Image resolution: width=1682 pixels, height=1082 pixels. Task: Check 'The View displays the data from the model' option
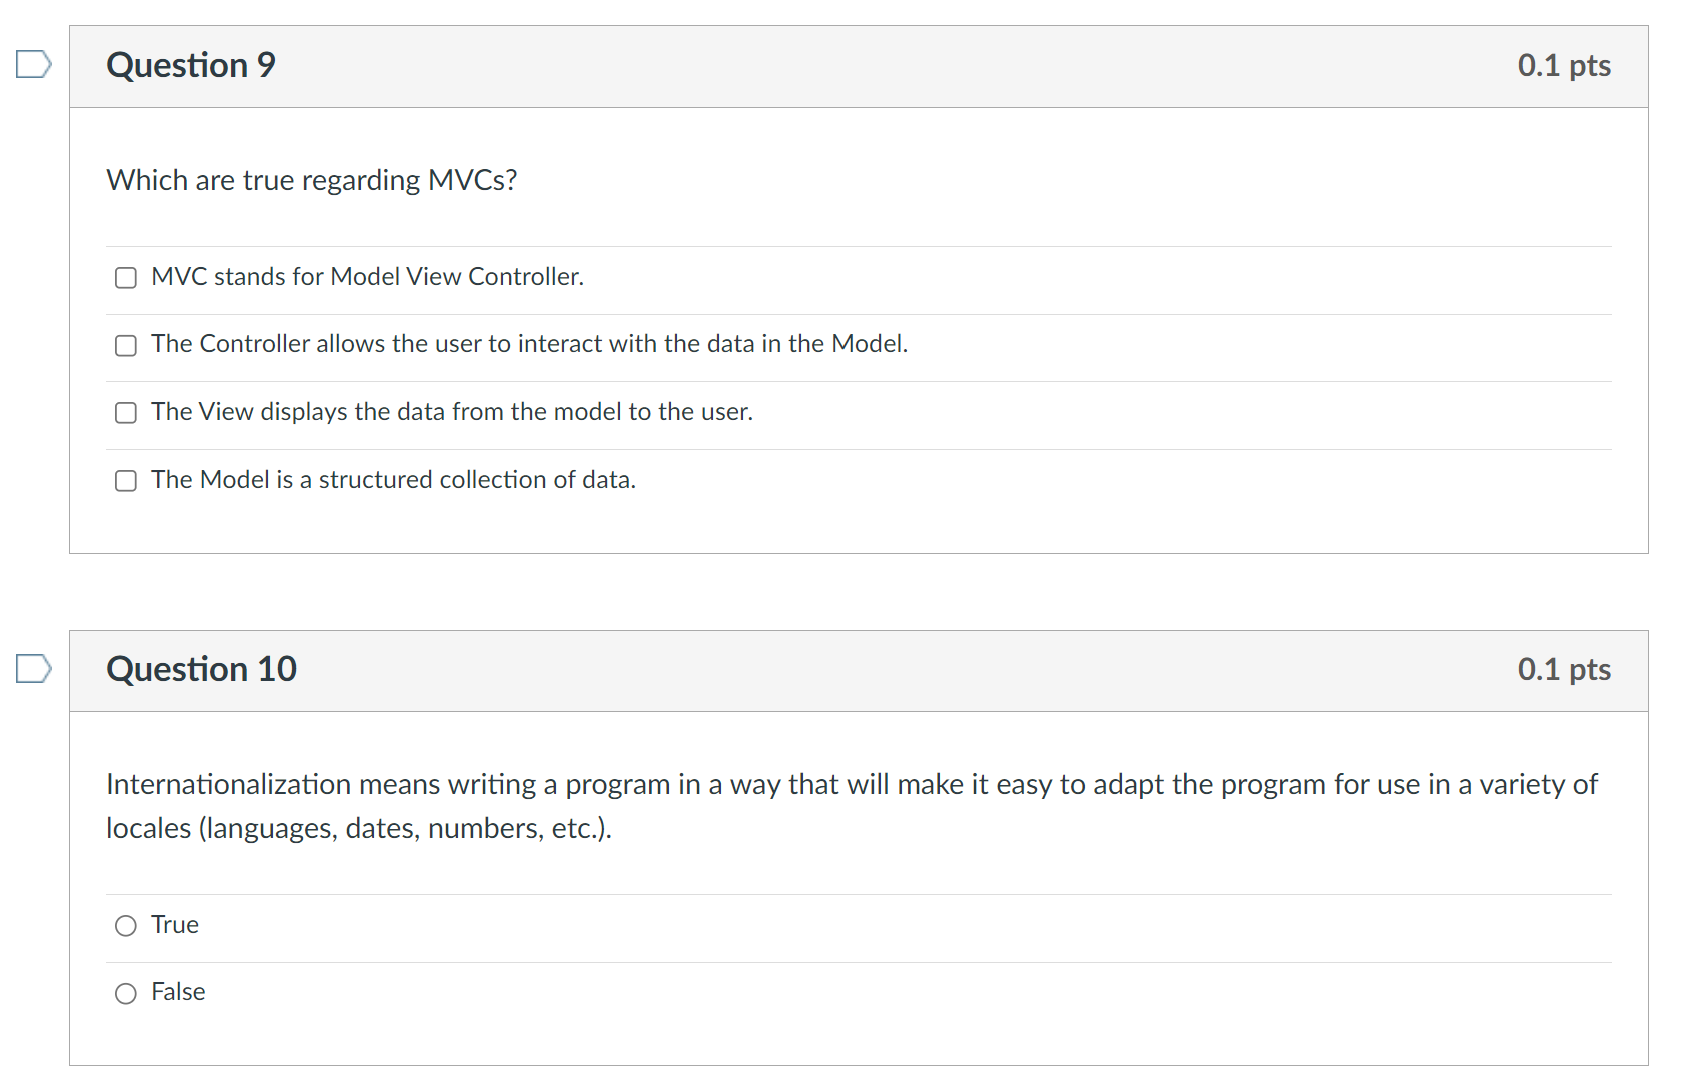[125, 412]
